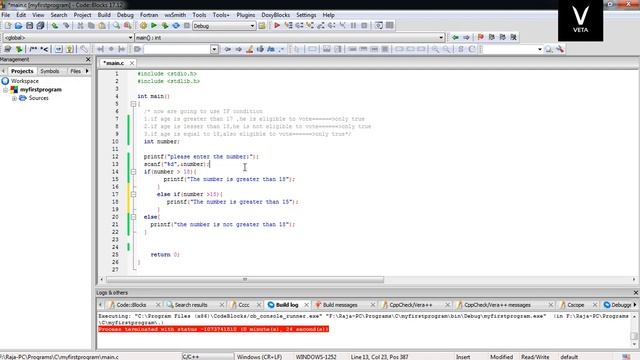
Task: Open the Settings menu
Action: click(306, 15)
